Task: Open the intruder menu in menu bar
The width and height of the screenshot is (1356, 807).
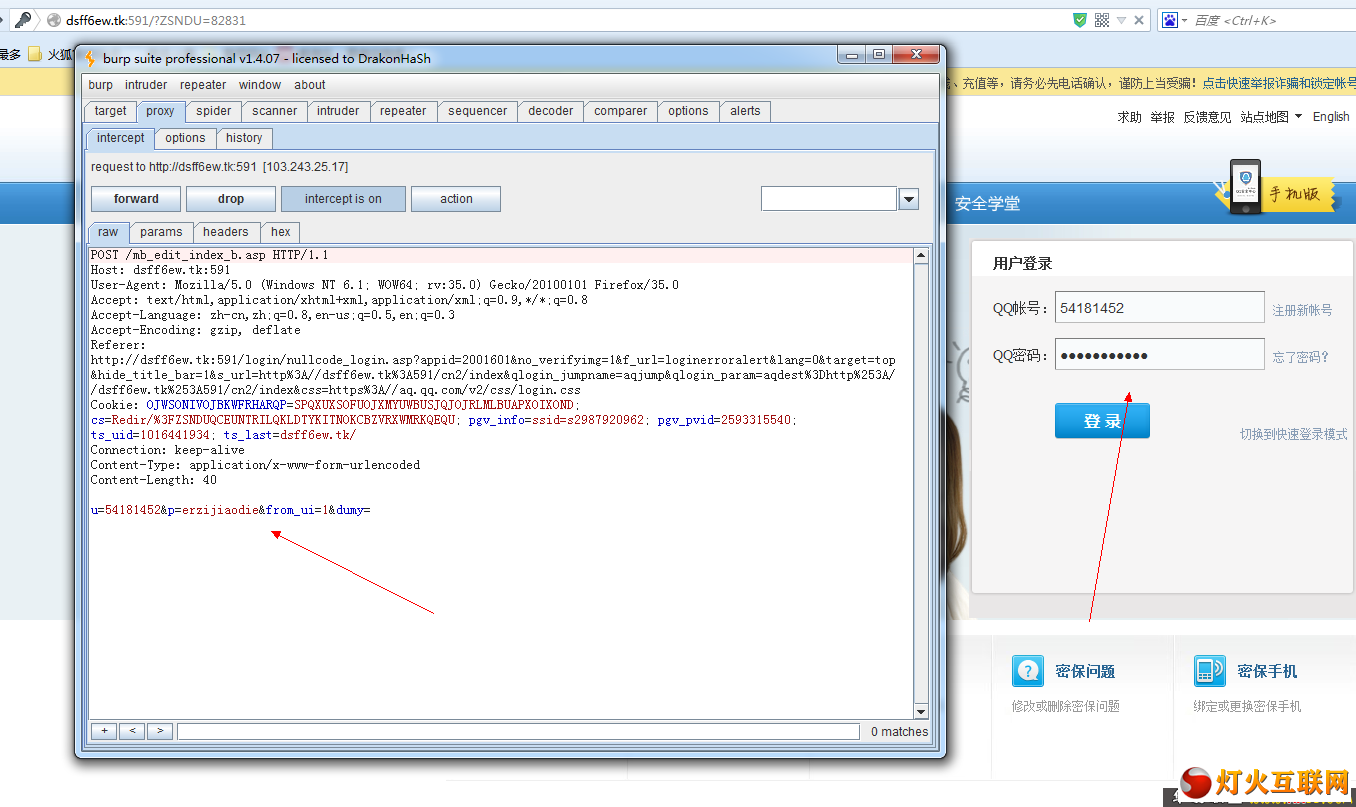Action: coord(146,85)
